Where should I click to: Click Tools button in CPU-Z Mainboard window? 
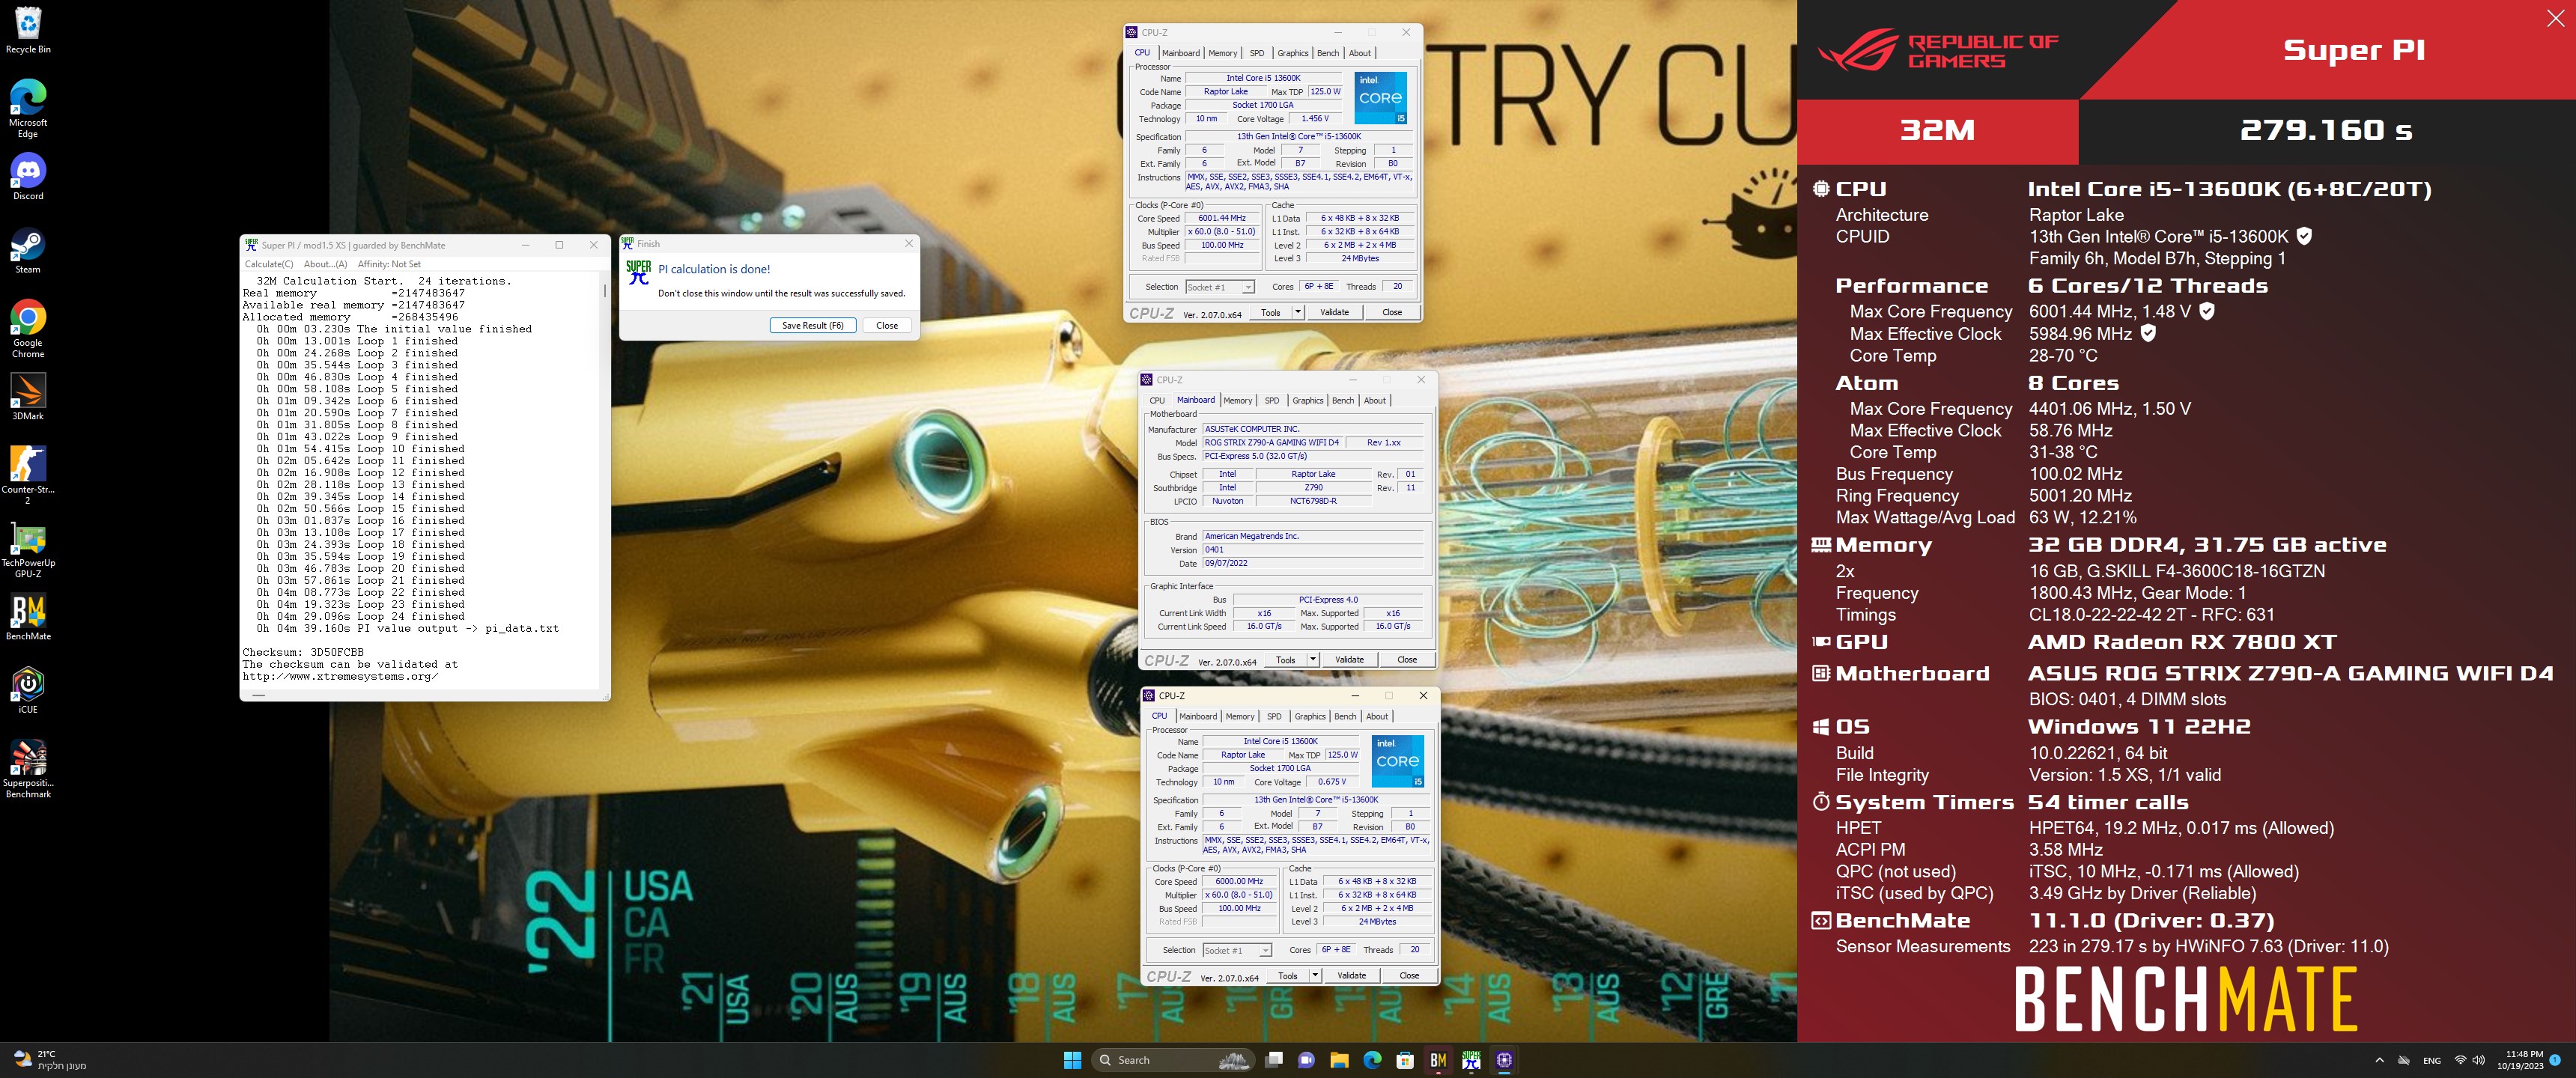[x=1286, y=660]
